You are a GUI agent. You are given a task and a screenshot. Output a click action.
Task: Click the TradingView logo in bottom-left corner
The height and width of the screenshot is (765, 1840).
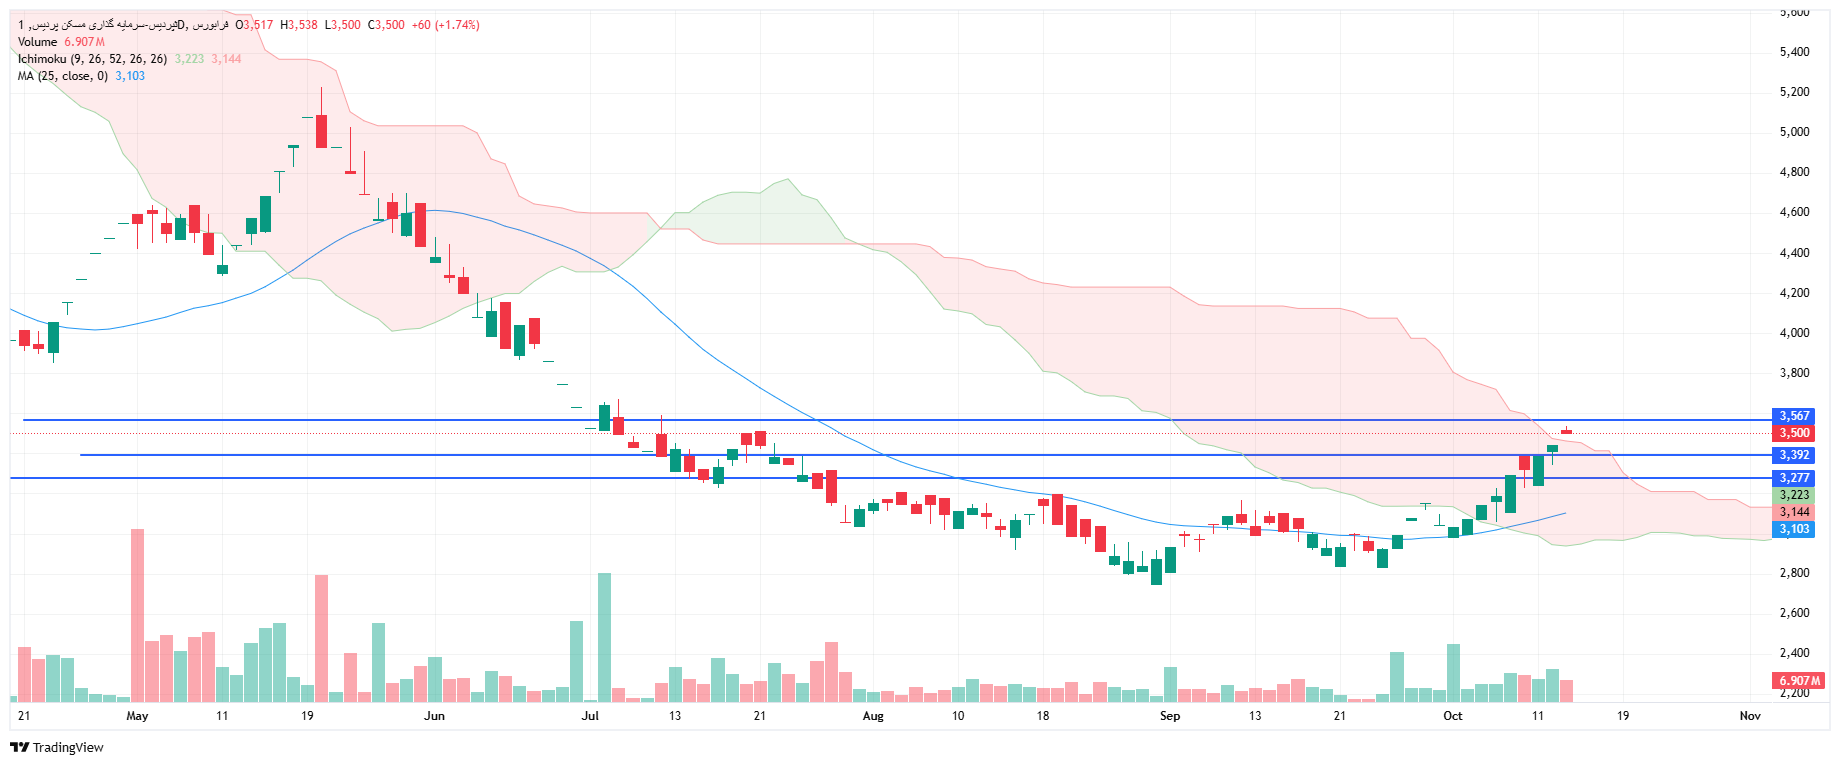click(x=57, y=747)
